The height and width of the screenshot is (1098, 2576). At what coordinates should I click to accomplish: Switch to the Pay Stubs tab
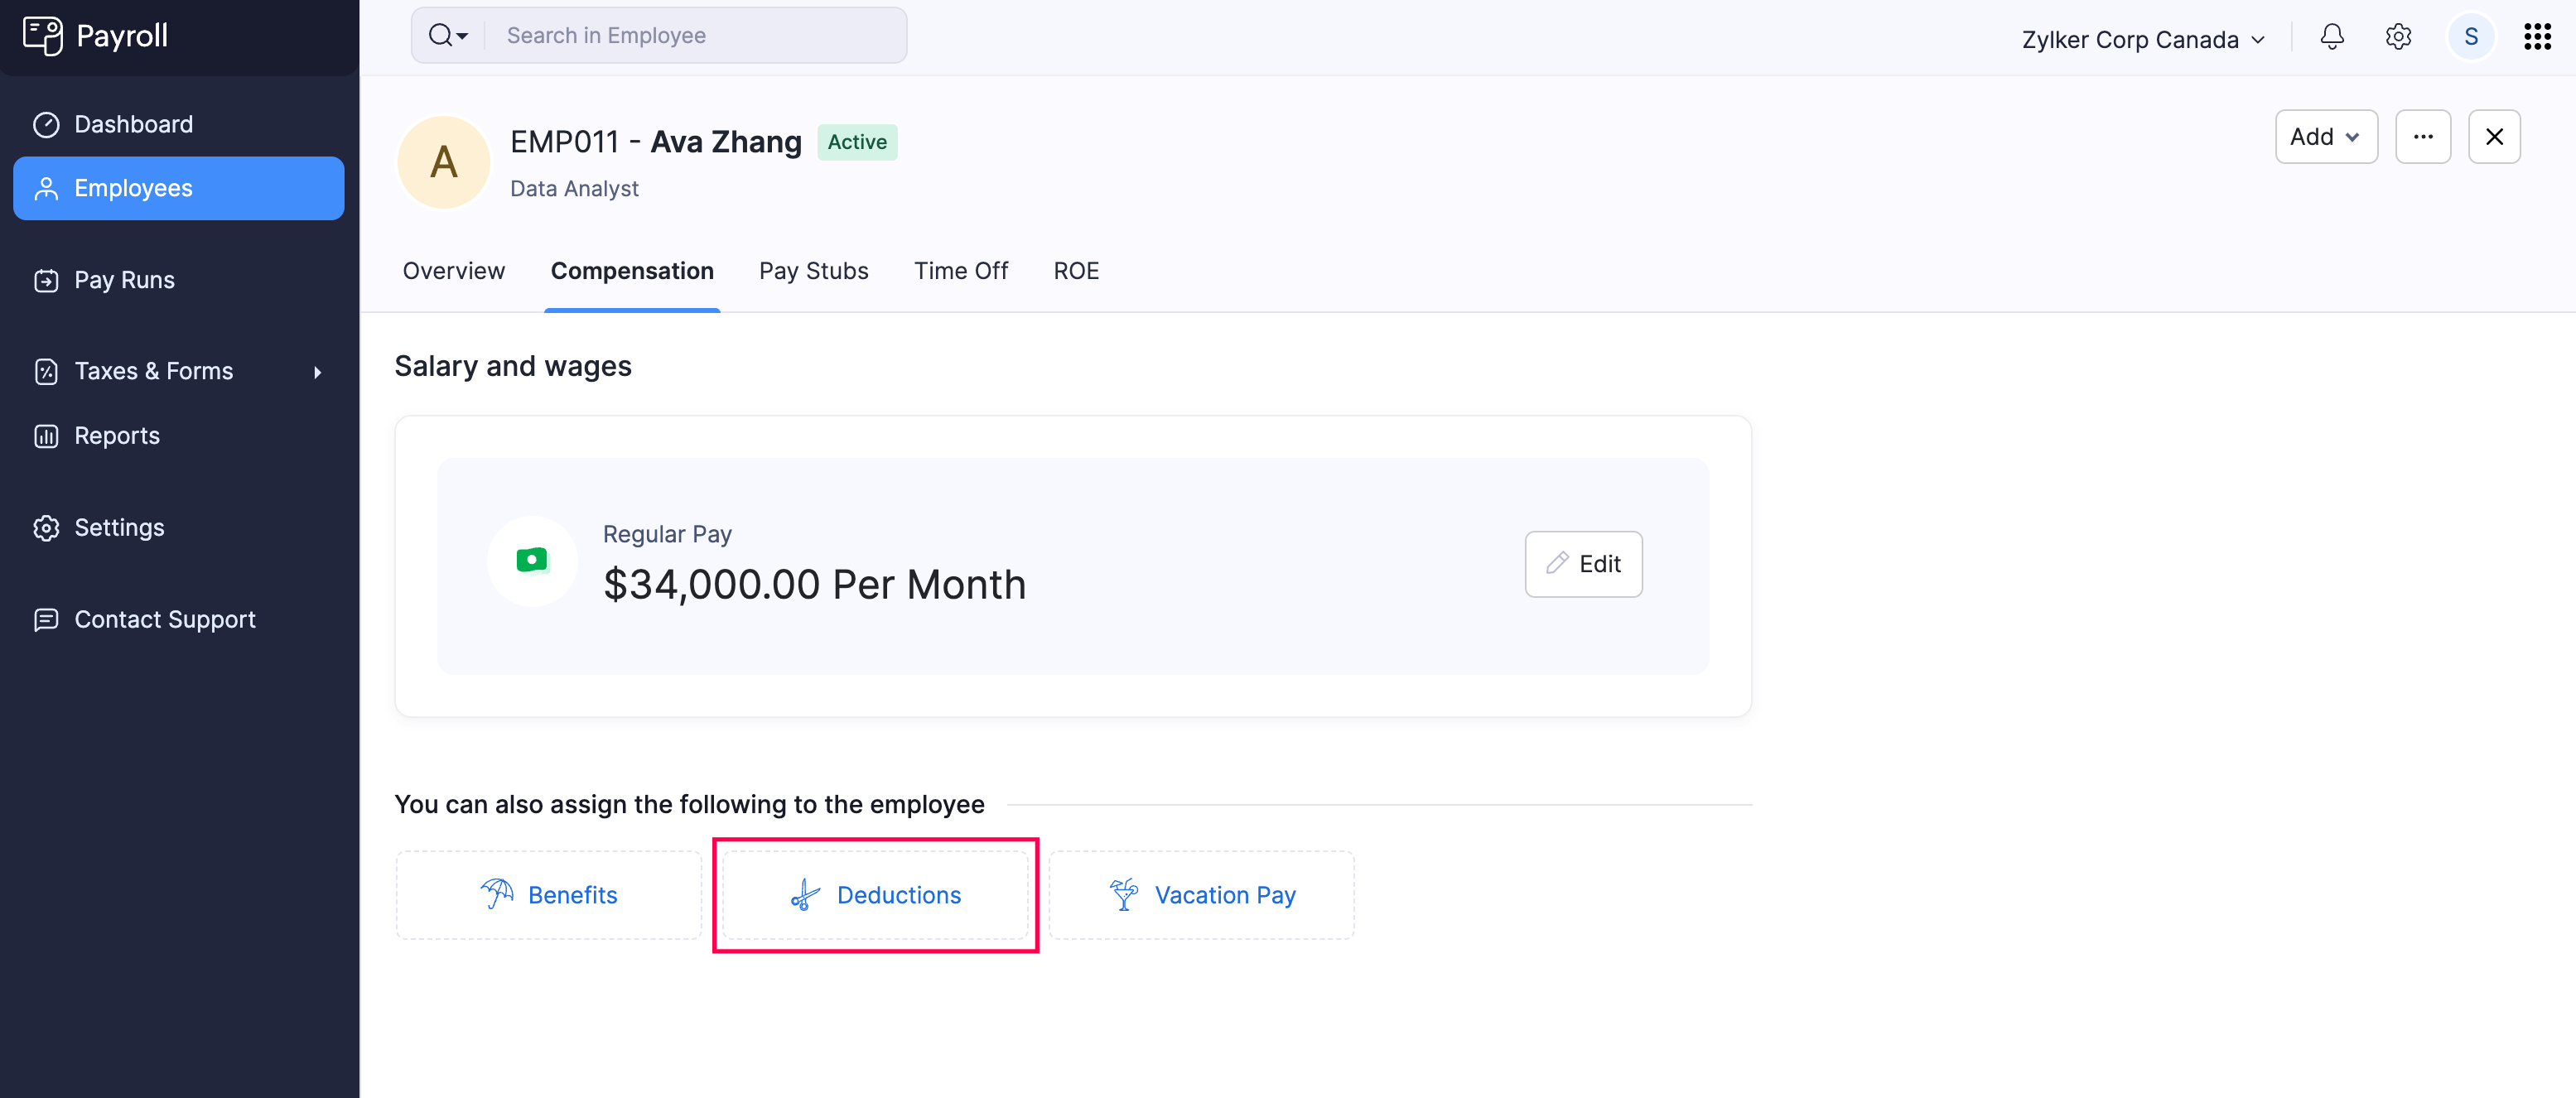click(813, 271)
